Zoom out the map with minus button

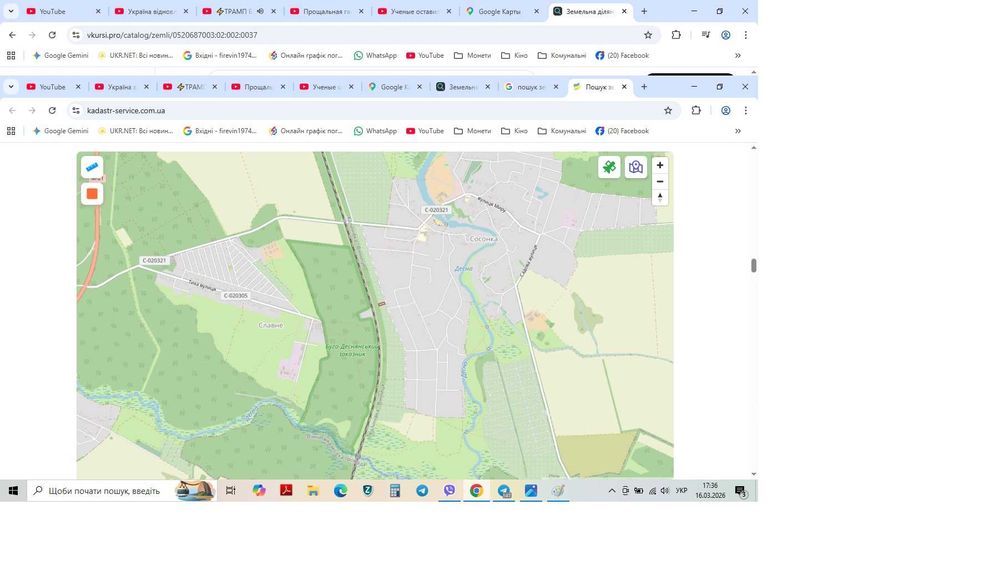pos(660,182)
